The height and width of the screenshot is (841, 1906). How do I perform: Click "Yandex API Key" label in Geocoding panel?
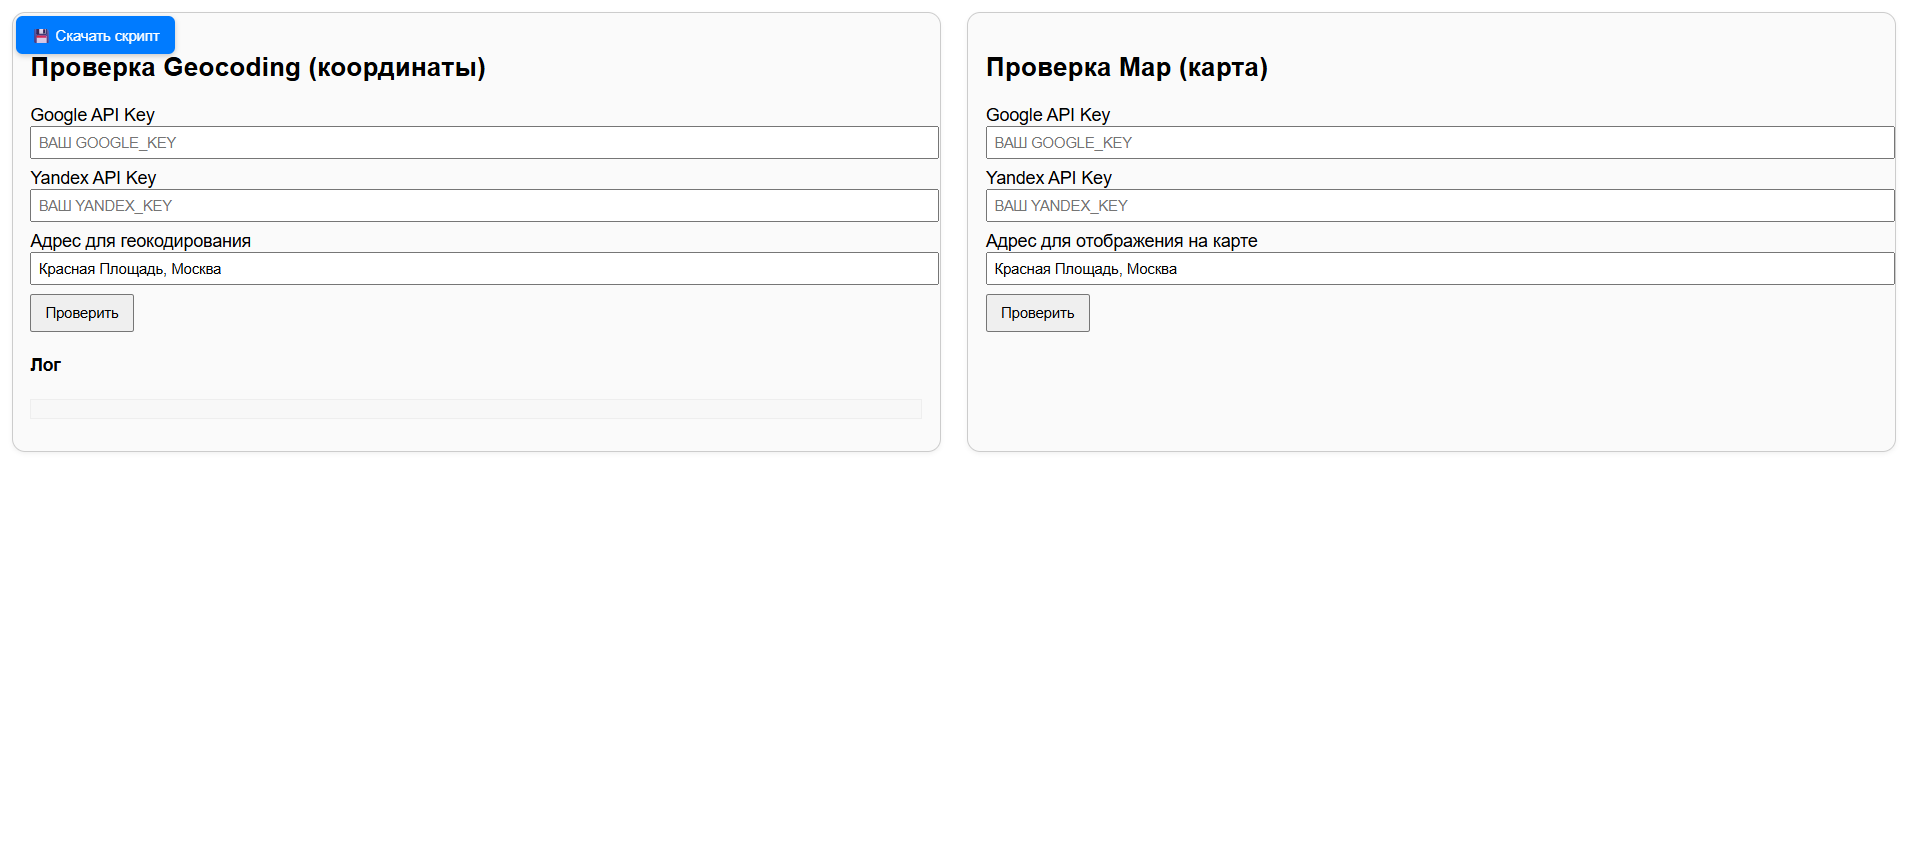(x=93, y=178)
